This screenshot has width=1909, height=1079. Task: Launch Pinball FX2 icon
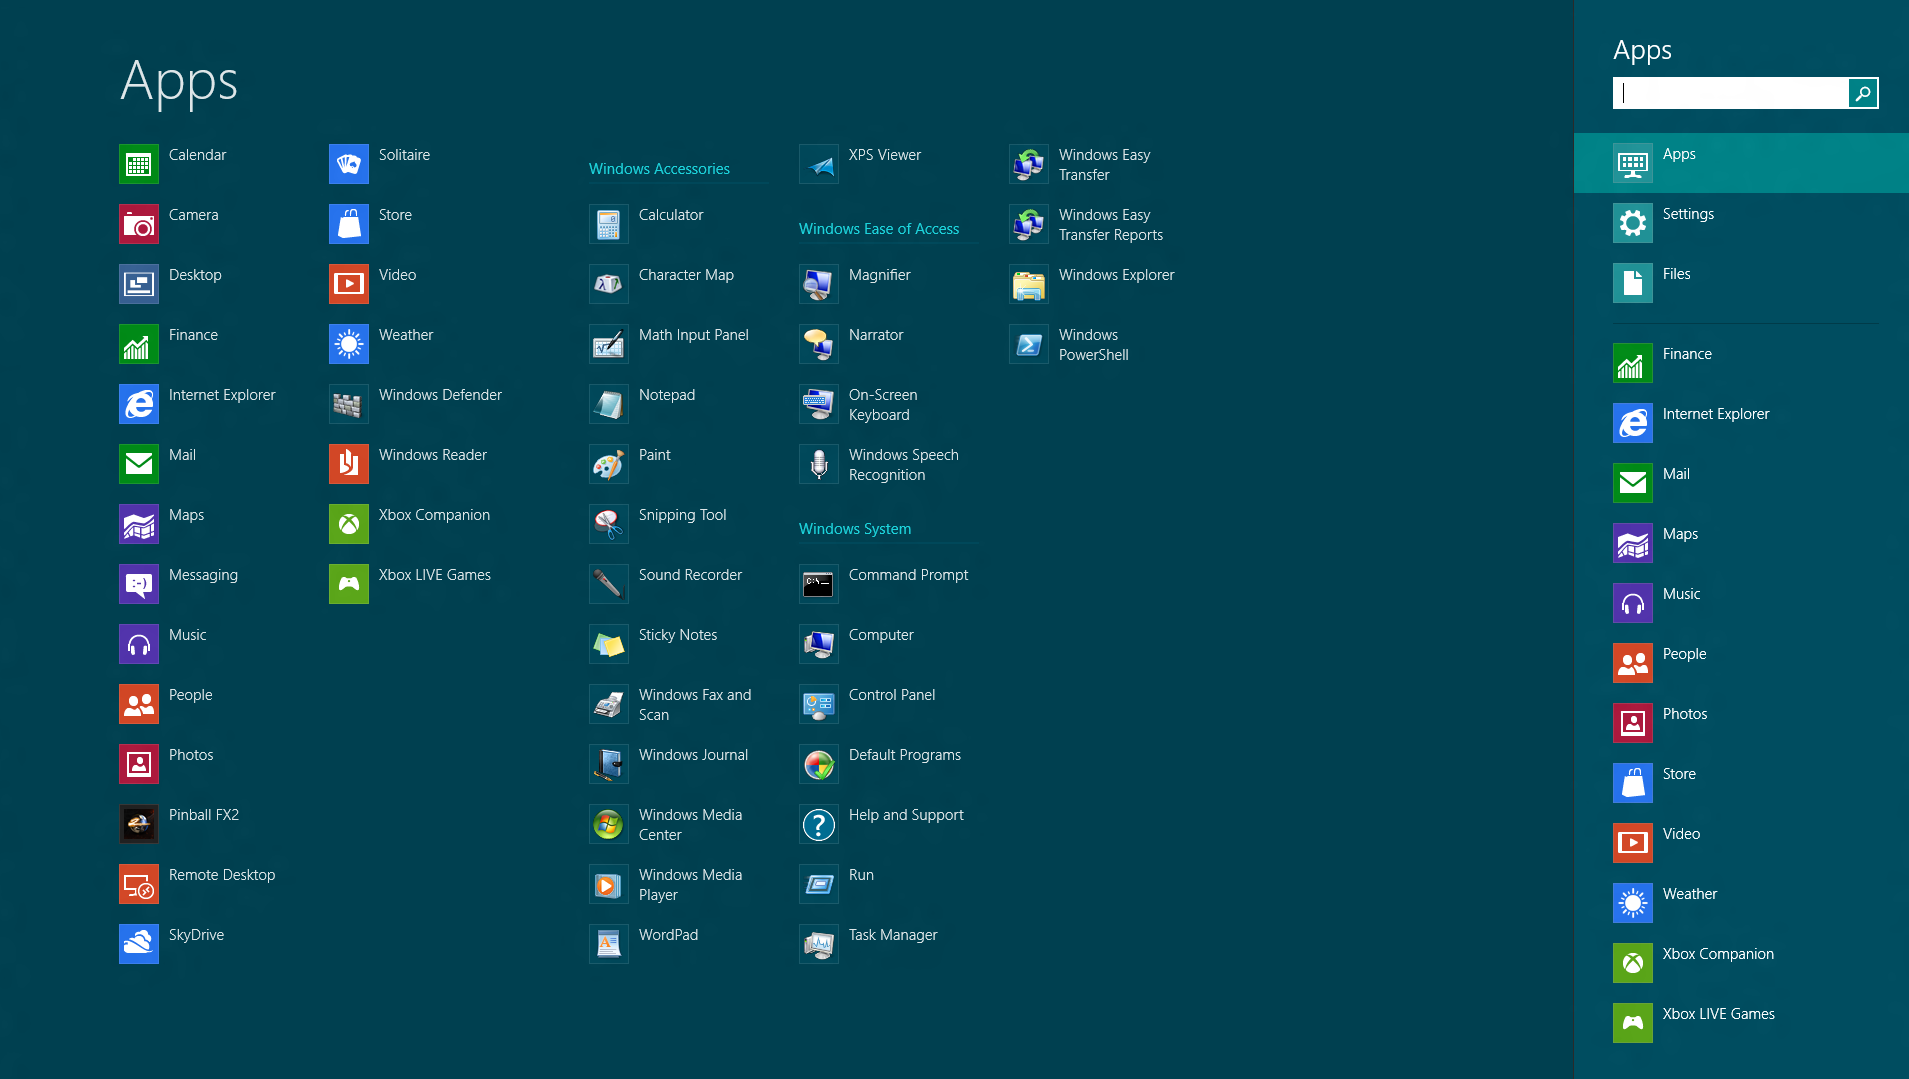(138, 824)
